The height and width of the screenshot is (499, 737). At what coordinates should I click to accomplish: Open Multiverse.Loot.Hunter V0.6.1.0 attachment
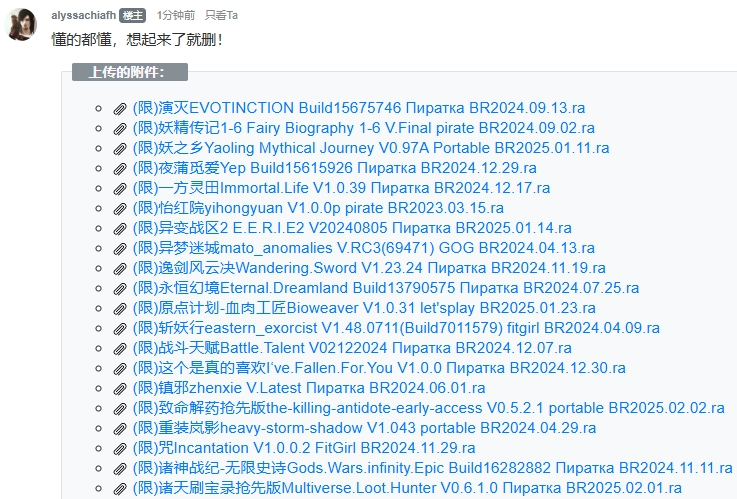(407, 488)
